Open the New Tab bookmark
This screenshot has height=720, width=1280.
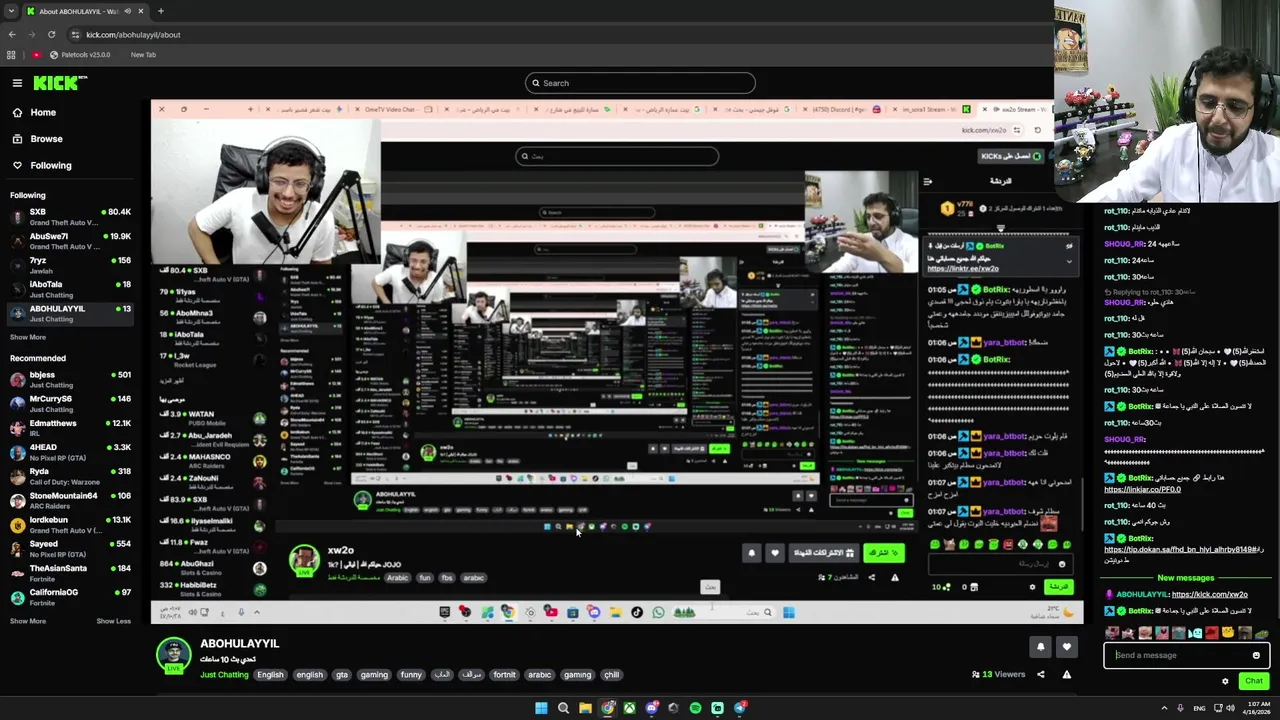pos(143,55)
